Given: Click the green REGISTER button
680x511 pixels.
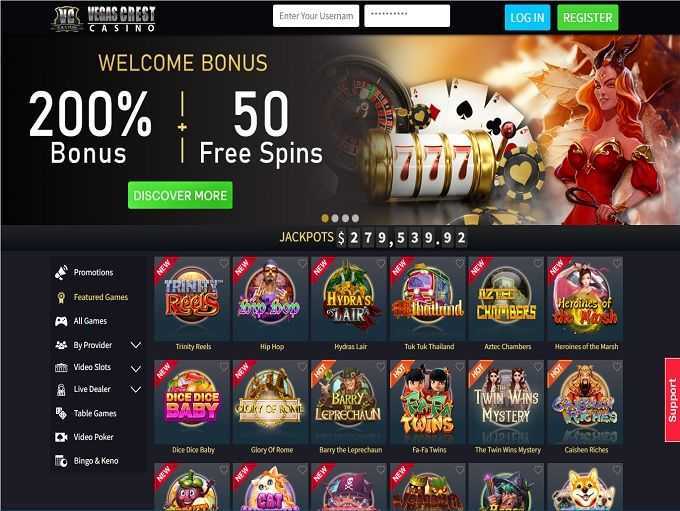Looking at the screenshot, I should point(588,17).
